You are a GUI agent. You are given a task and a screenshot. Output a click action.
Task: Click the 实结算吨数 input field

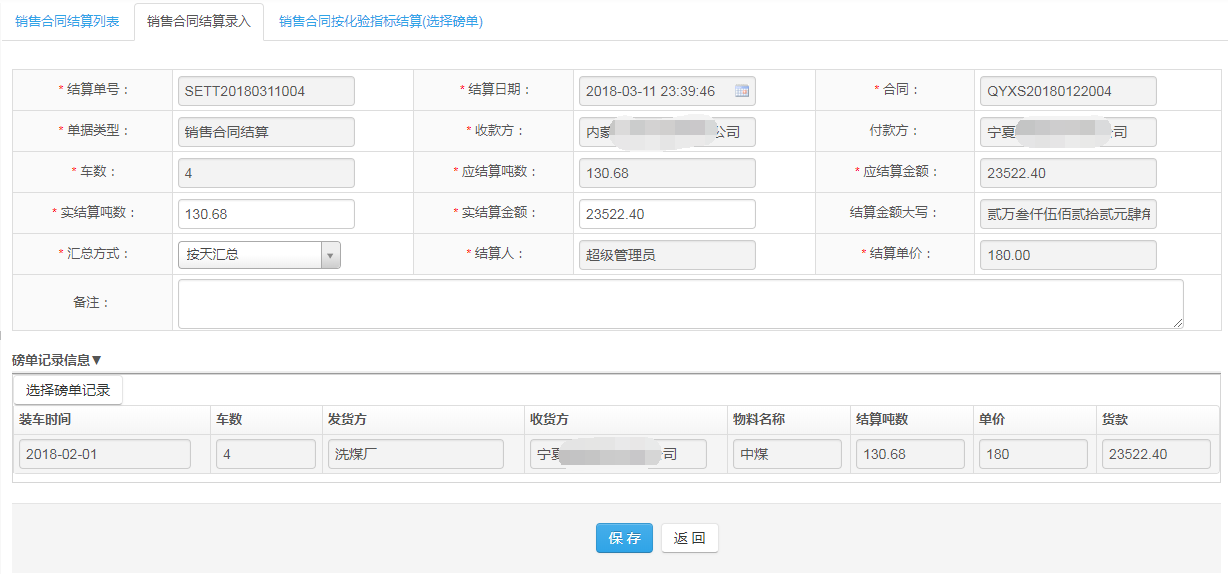[x=266, y=214]
